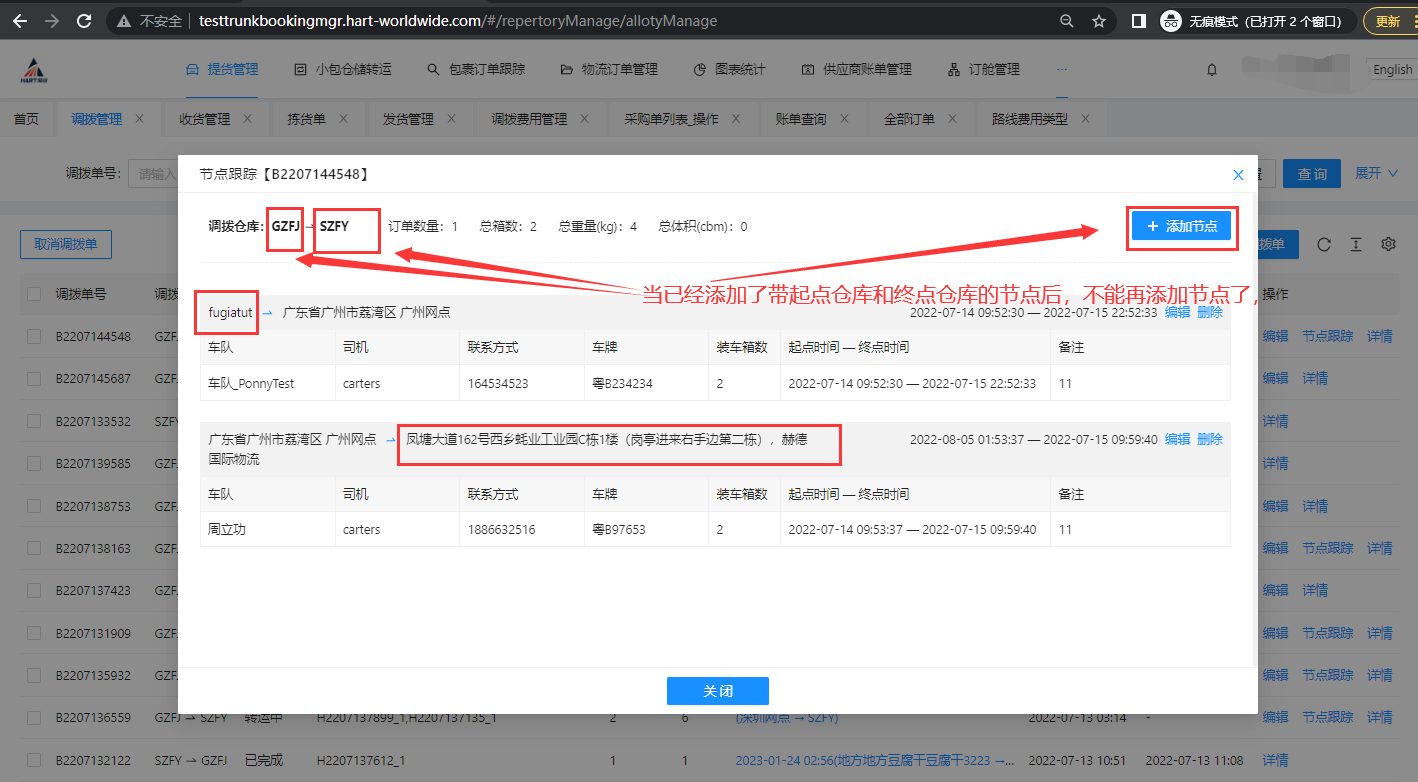Click the 添加节点 button
Viewport: 1418px width, 782px height.
pyautogui.click(x=1182, y=227)
